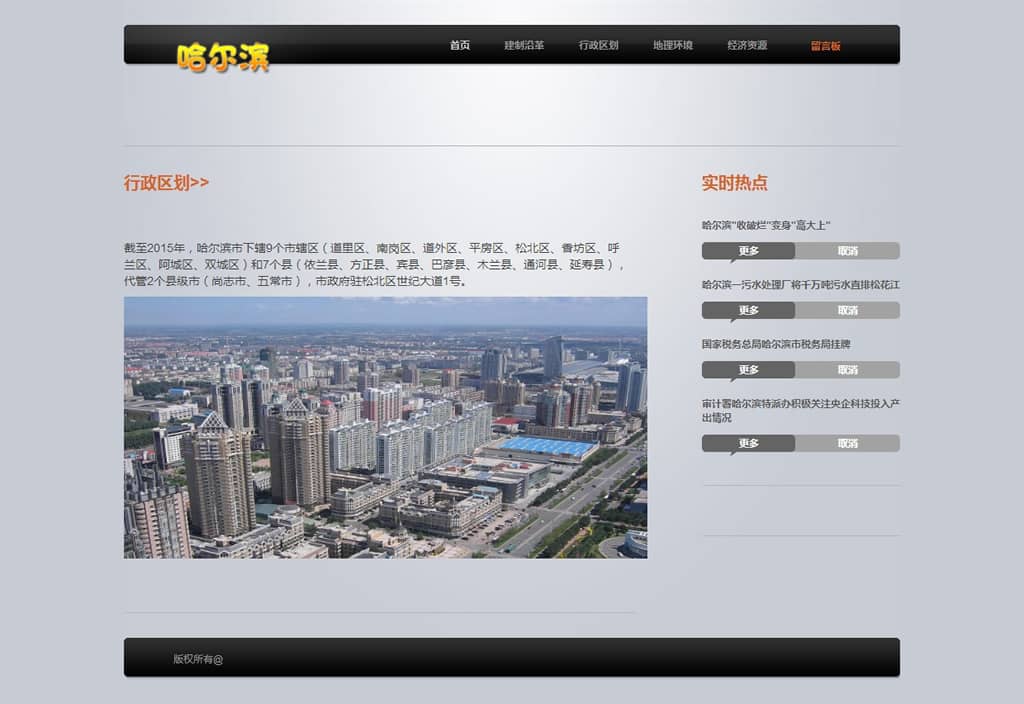
Task: Click the Harbin city aerial photo
Action: coord(385,427)
